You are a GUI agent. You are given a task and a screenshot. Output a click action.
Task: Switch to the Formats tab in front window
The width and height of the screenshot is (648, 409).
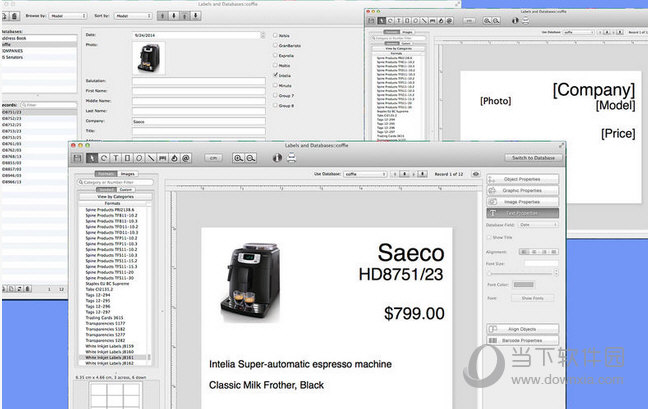pos(106,174)
